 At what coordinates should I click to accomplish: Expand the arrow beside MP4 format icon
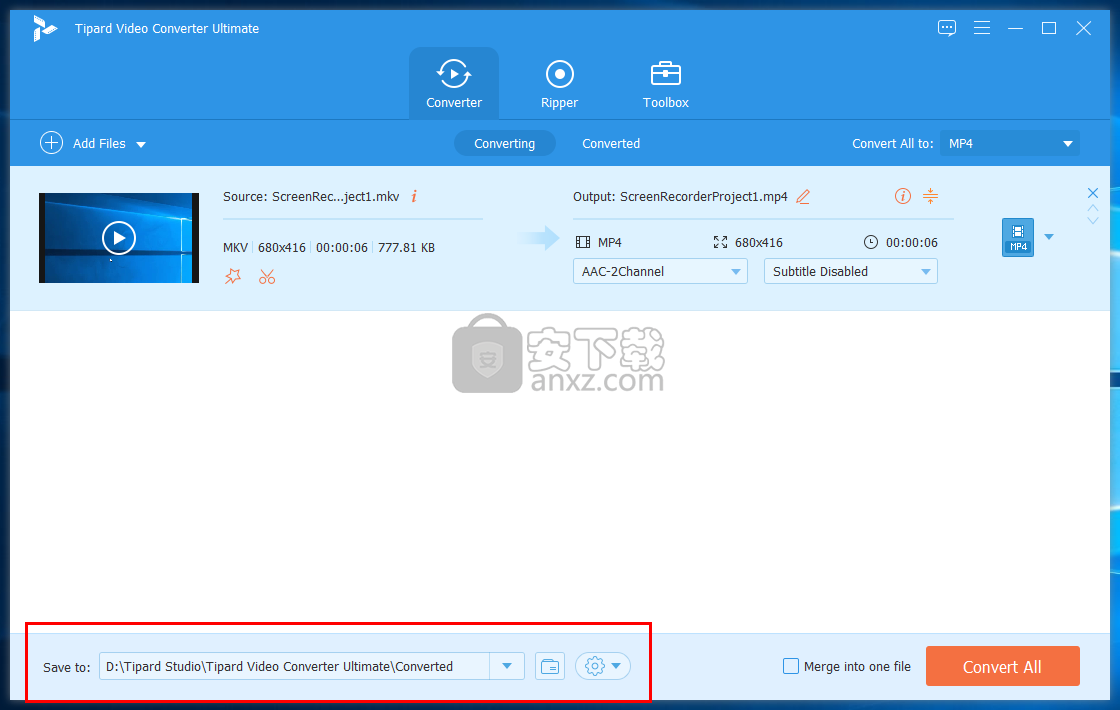1049,236
